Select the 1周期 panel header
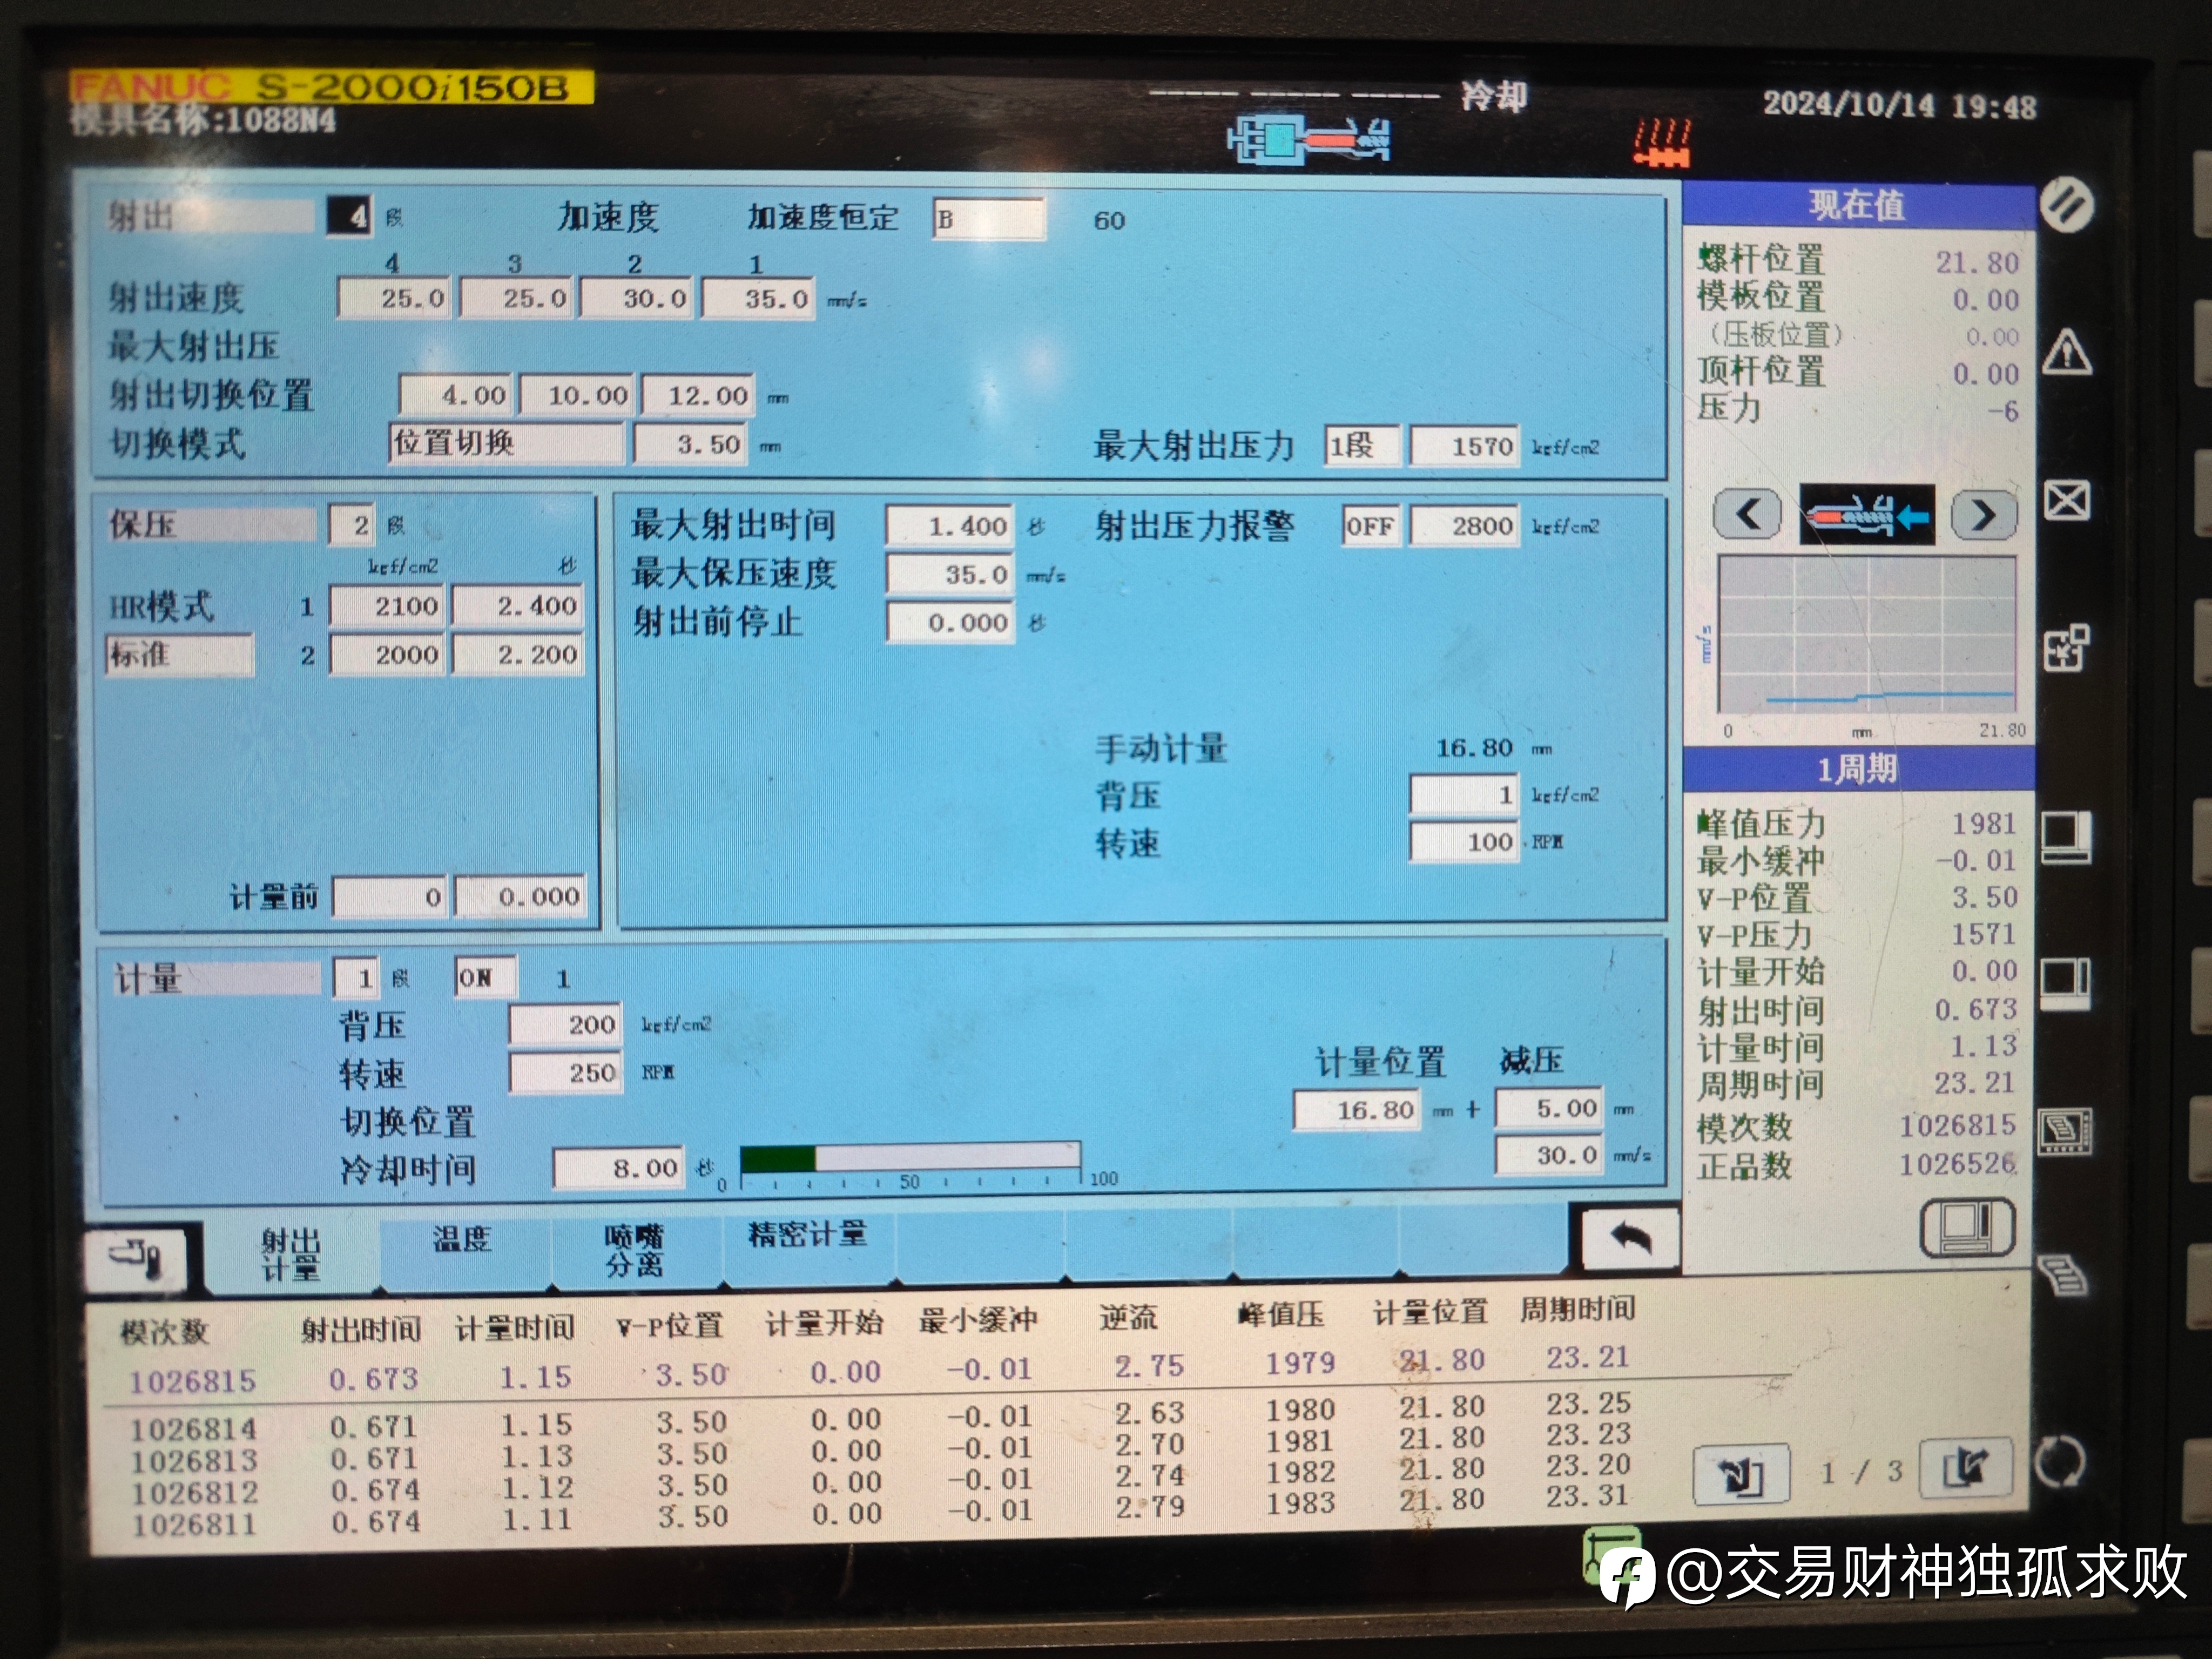This screenshot has height=1659, width=2212. 1858,769
